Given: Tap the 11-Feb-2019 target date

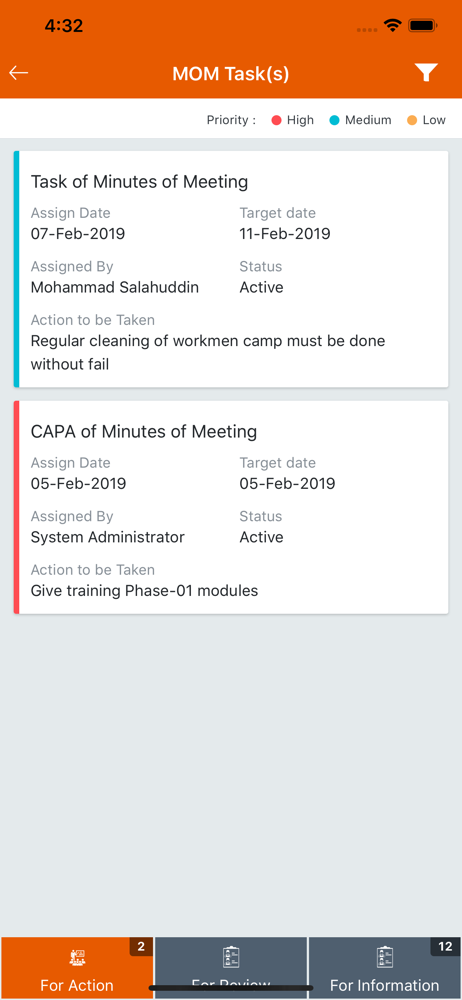Looking at the screenshot, I should pos(285,234).
